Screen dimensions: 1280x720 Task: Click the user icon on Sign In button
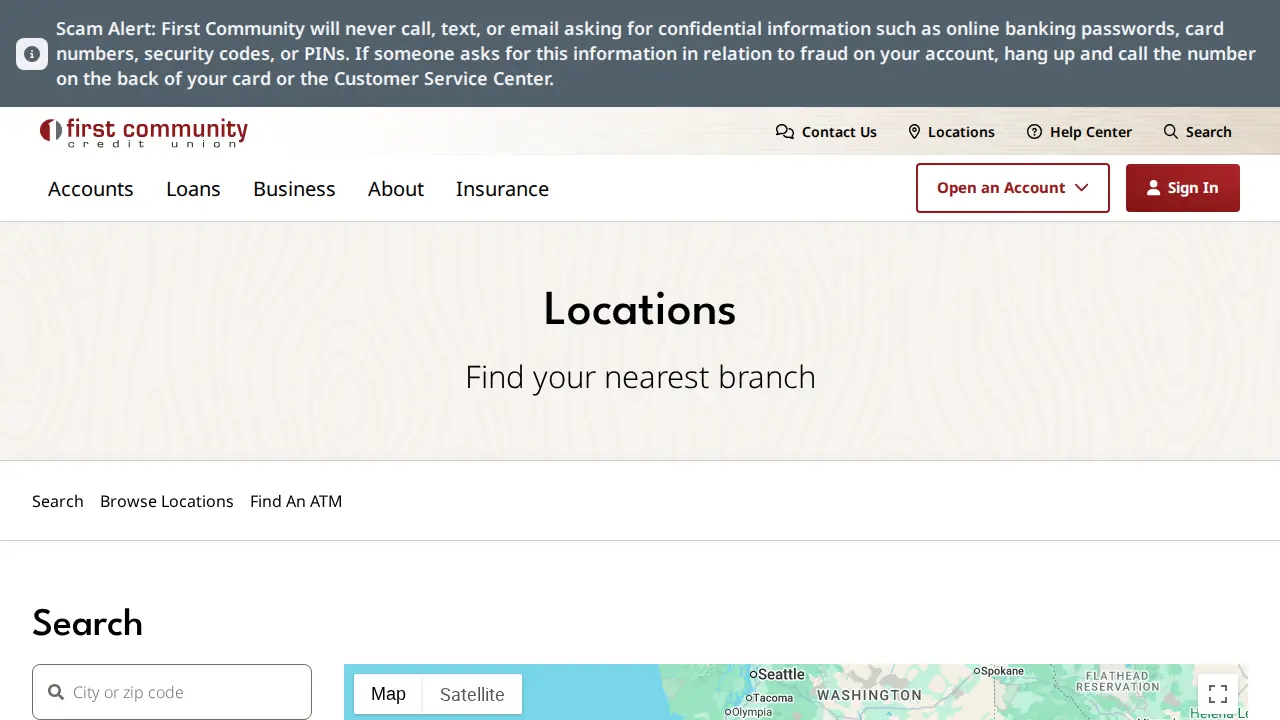1153,188
